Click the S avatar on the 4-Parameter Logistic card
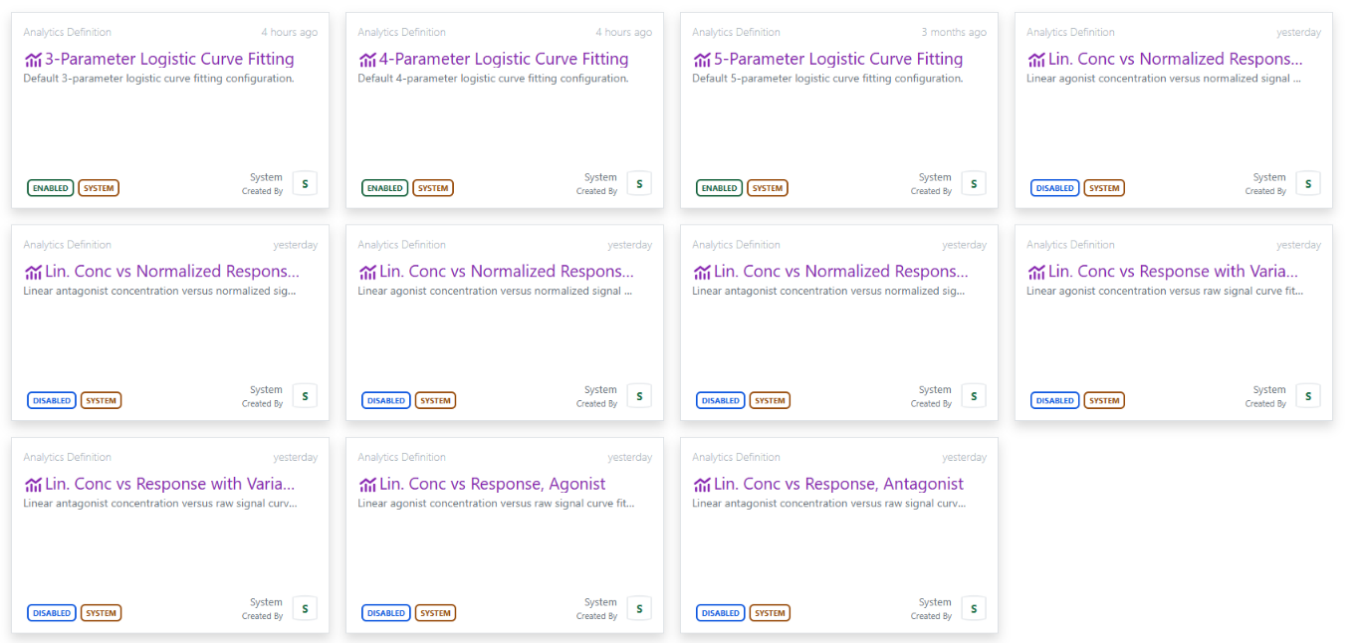1360x643 pixels. point(639,183)
